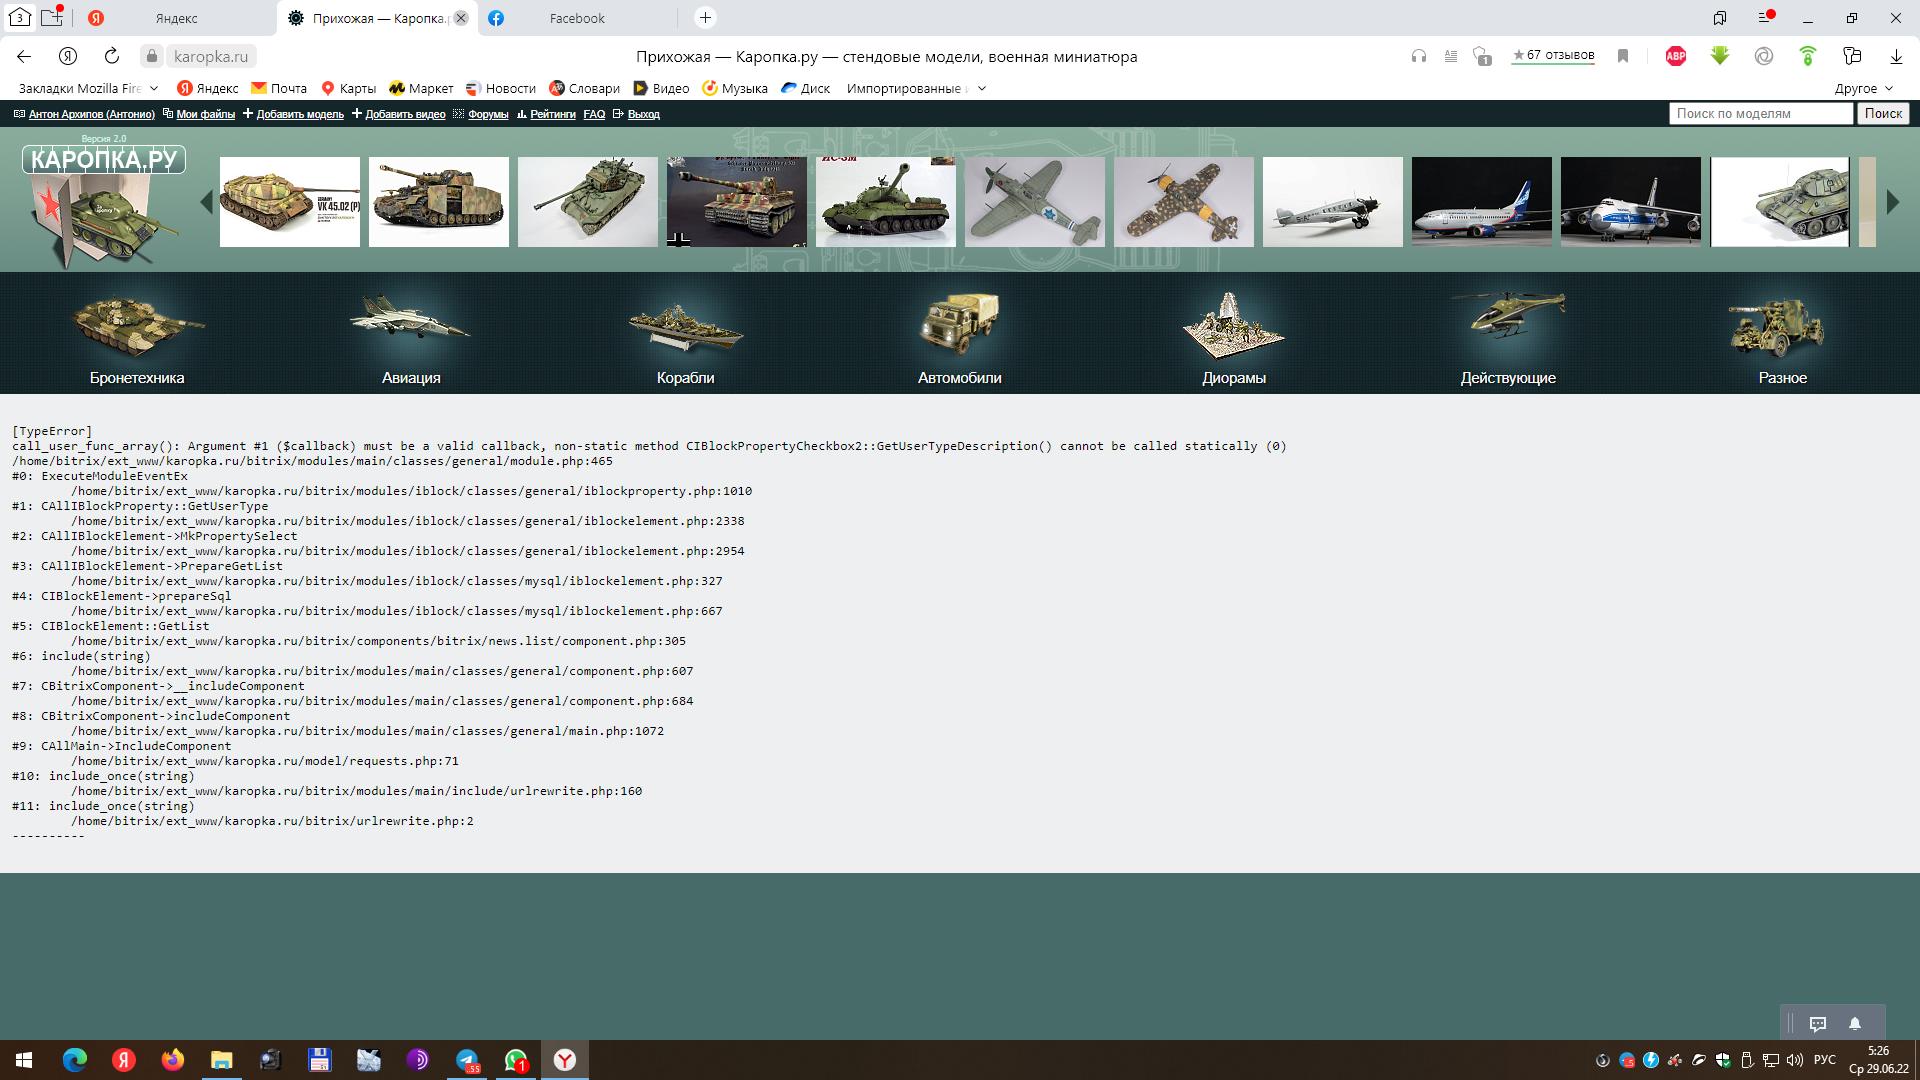The image size is (1920, 1080).
Task: Click the browser downloads arrow icon
Action: coord(1896,57)
